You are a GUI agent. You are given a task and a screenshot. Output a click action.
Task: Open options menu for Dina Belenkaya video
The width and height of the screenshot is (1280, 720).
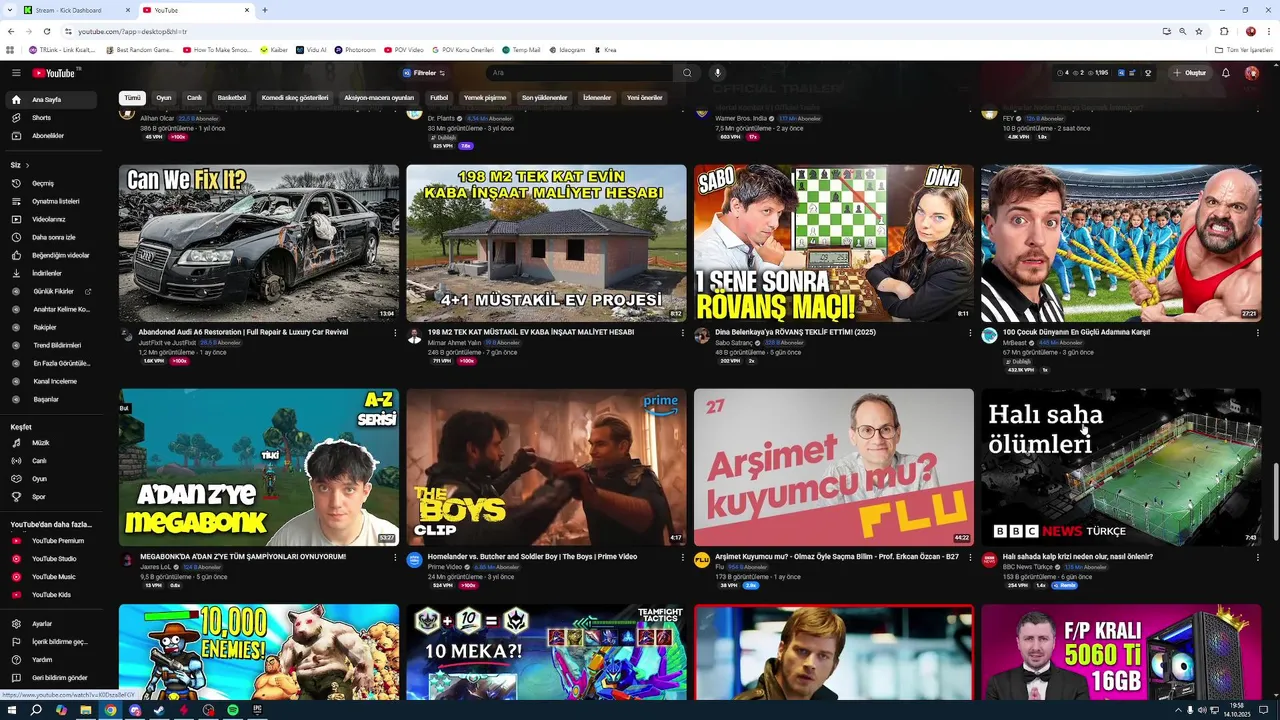[970, 333]
